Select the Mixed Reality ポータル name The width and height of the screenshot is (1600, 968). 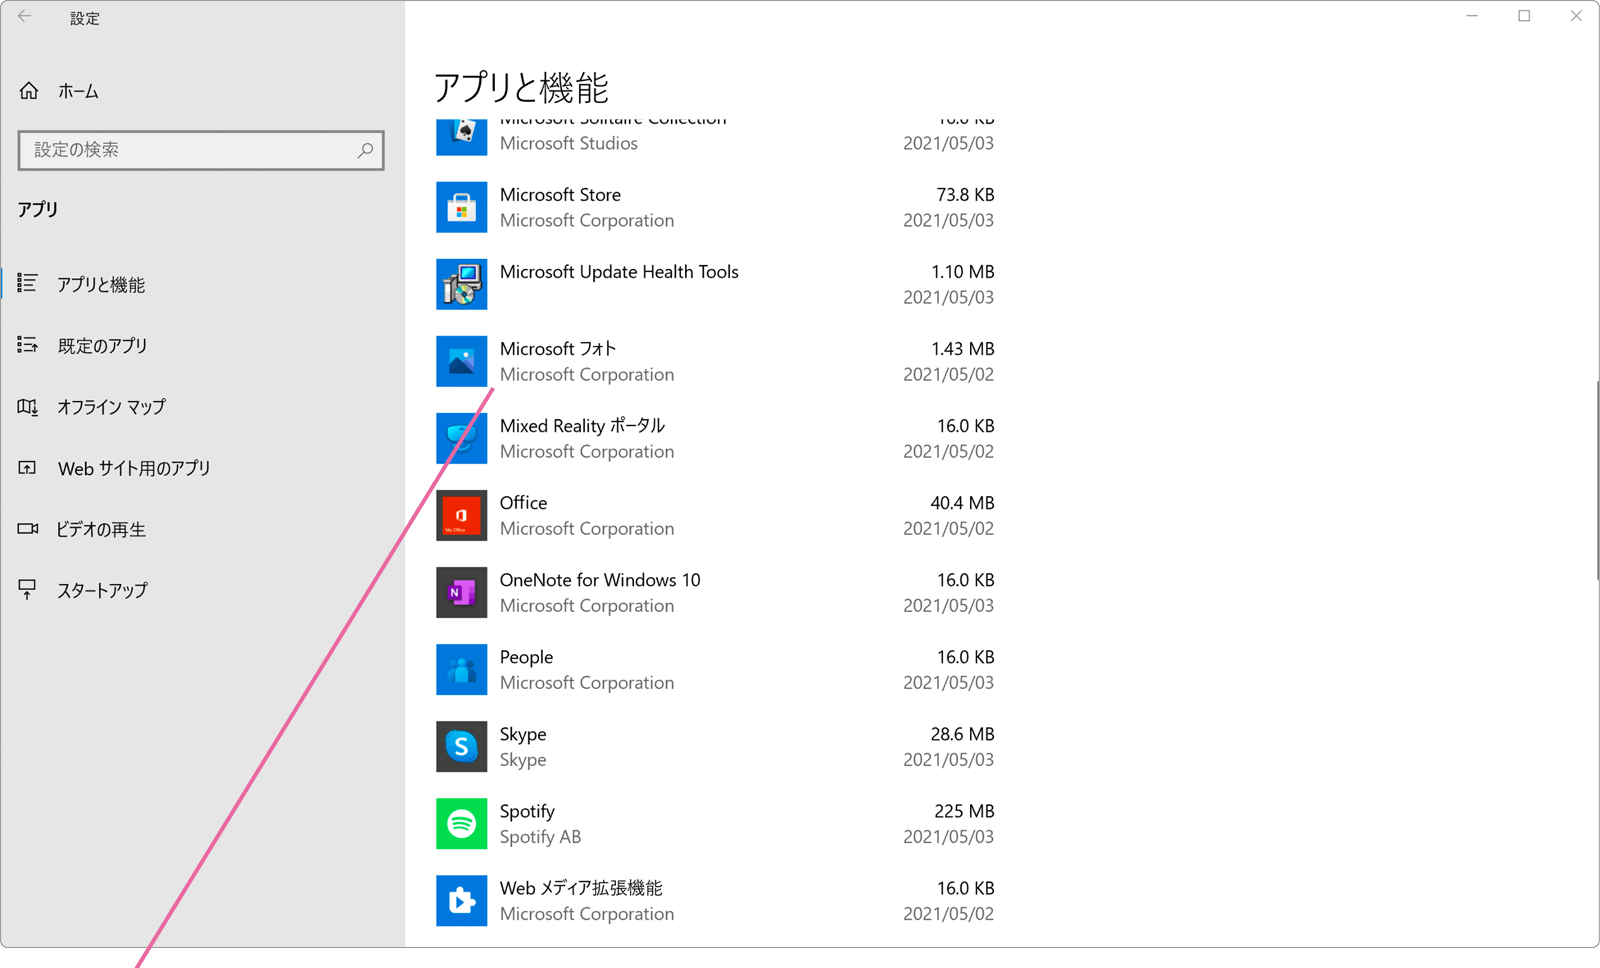(x=582, y=426)
